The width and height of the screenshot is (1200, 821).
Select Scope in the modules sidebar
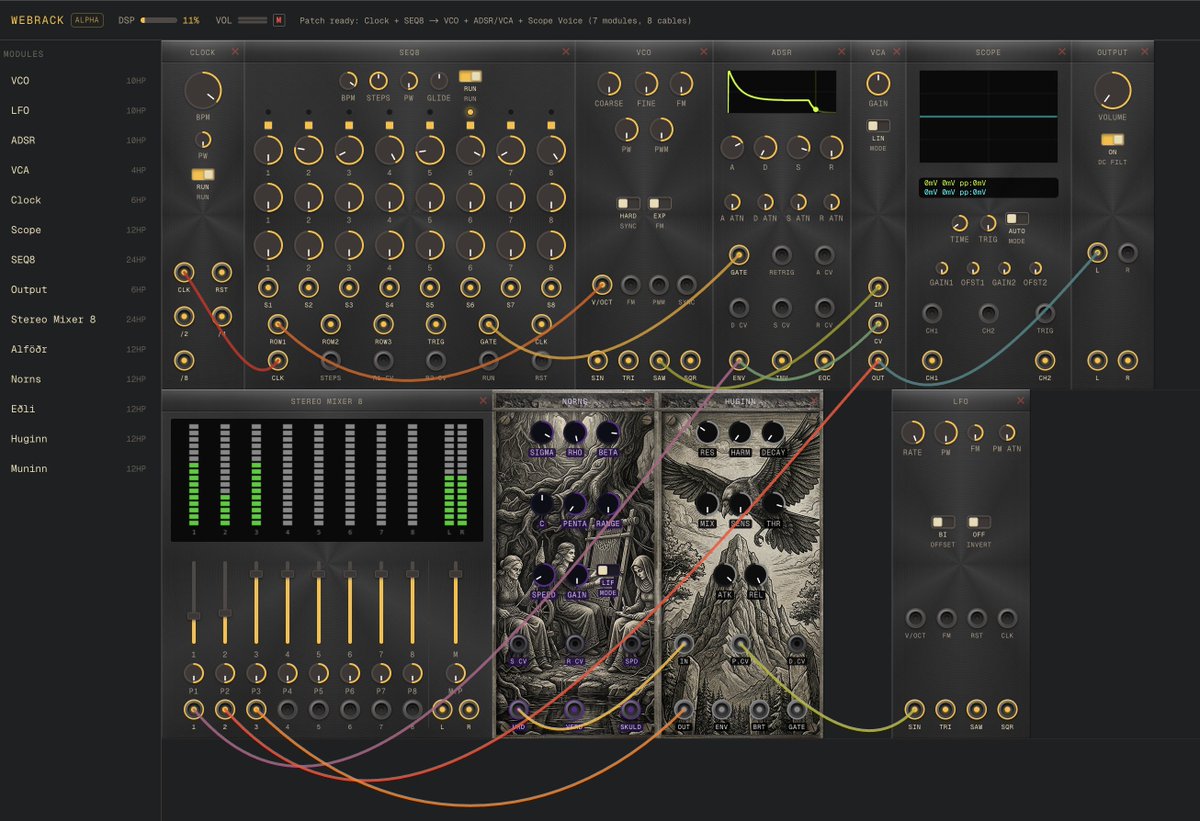click(x=80, y=230)
